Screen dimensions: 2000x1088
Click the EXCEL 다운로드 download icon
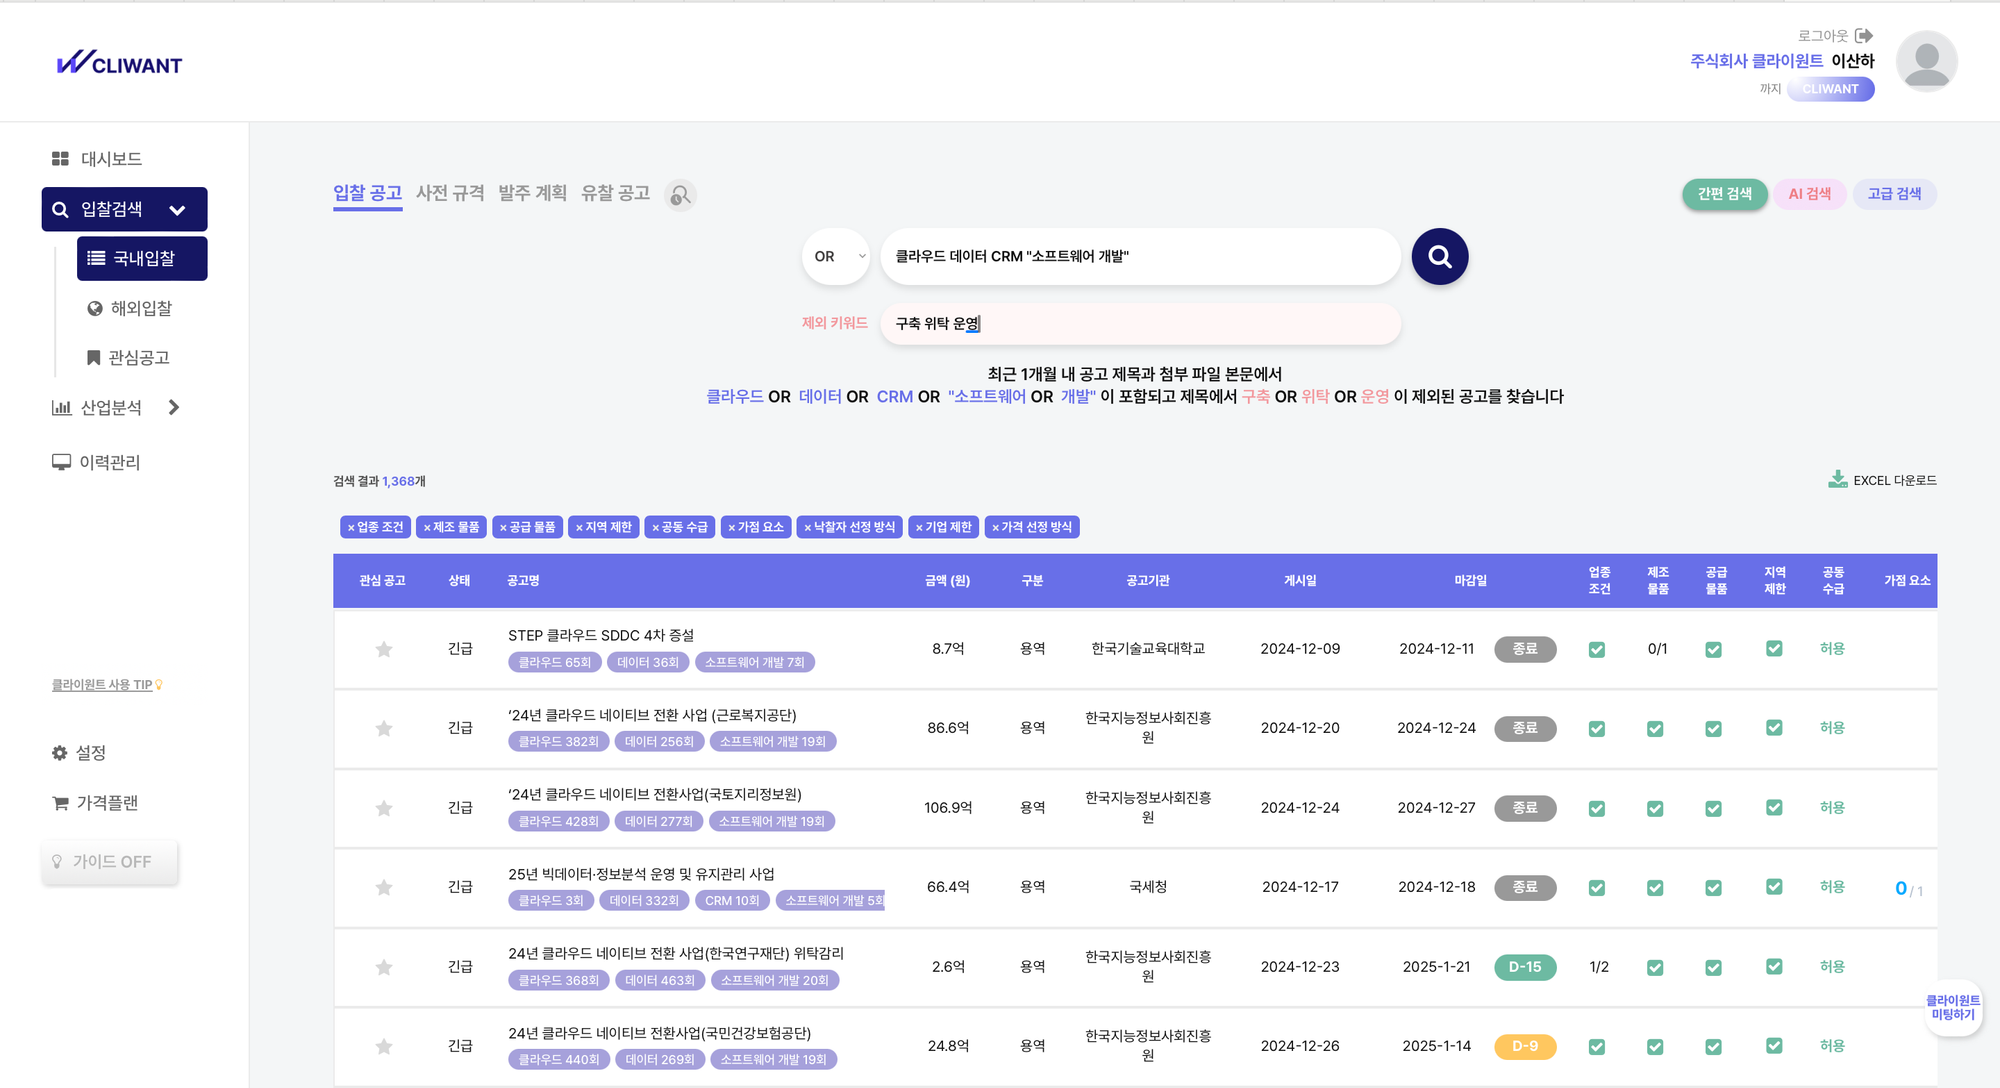pos(1837,480)
